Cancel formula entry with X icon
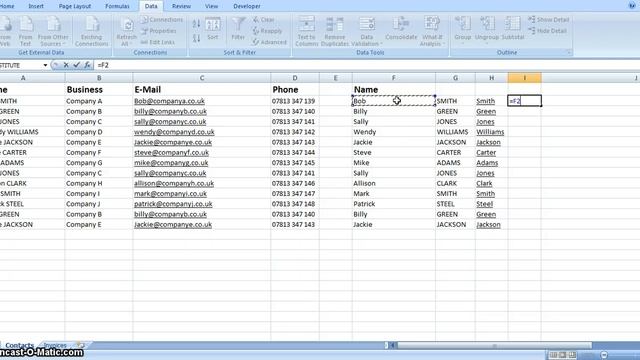Viewport: 640px width, 360px height. point(66,65)
